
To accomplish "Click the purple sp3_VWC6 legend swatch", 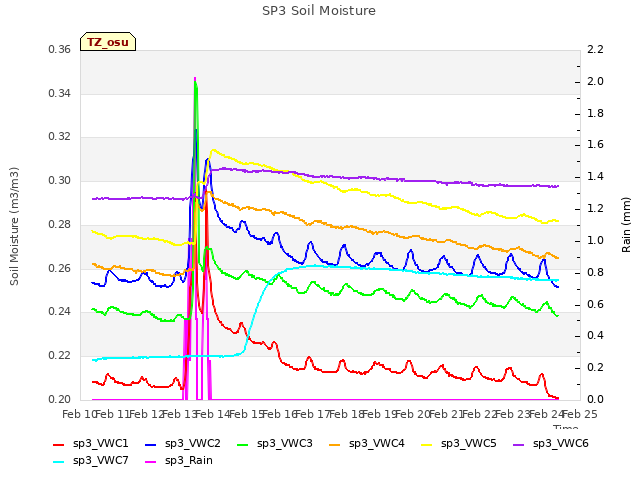I will [x=518, y=444].
